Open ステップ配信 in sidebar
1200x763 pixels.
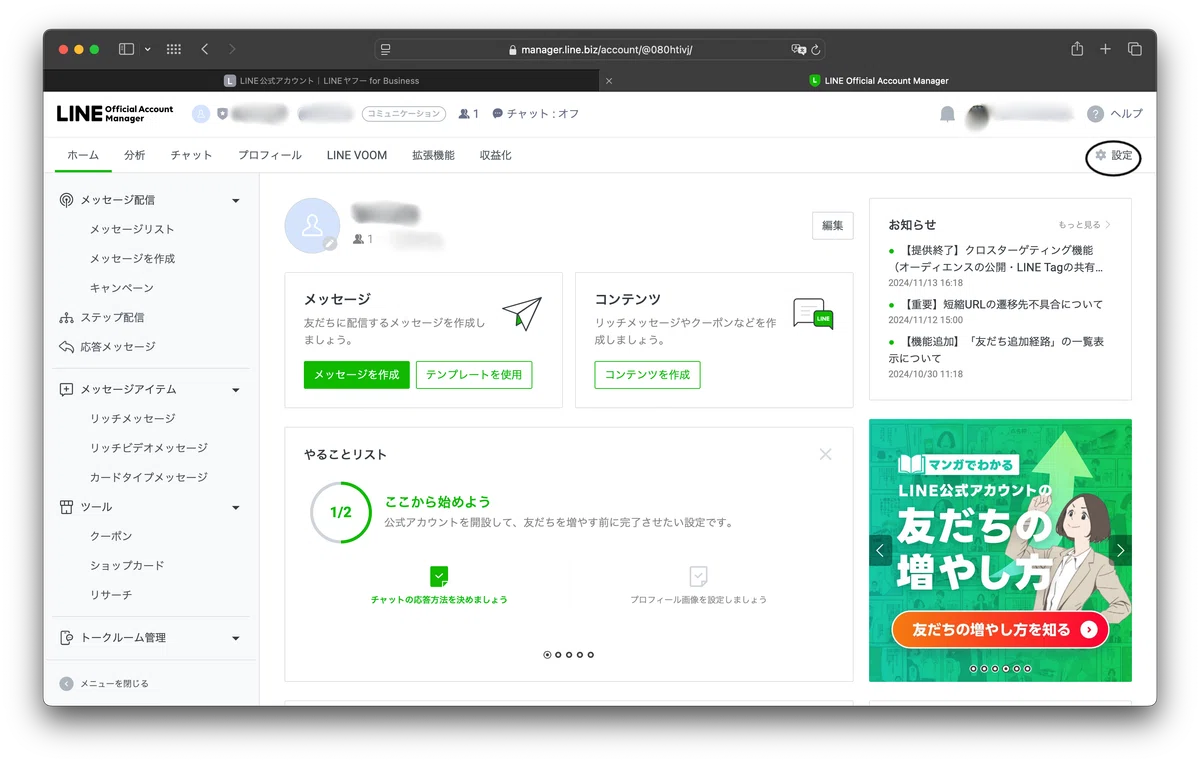point(112,317)
